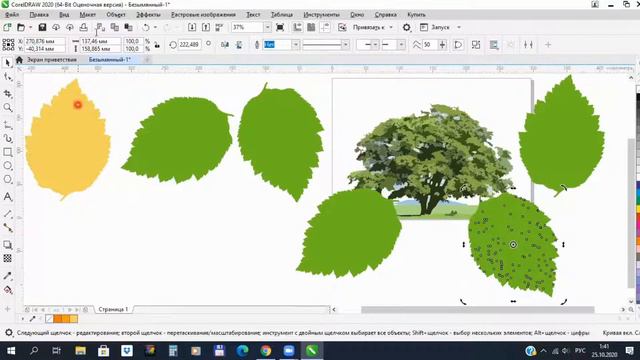Click the X position field
This screenshot has height=360, width=640.
coord(45,41)
